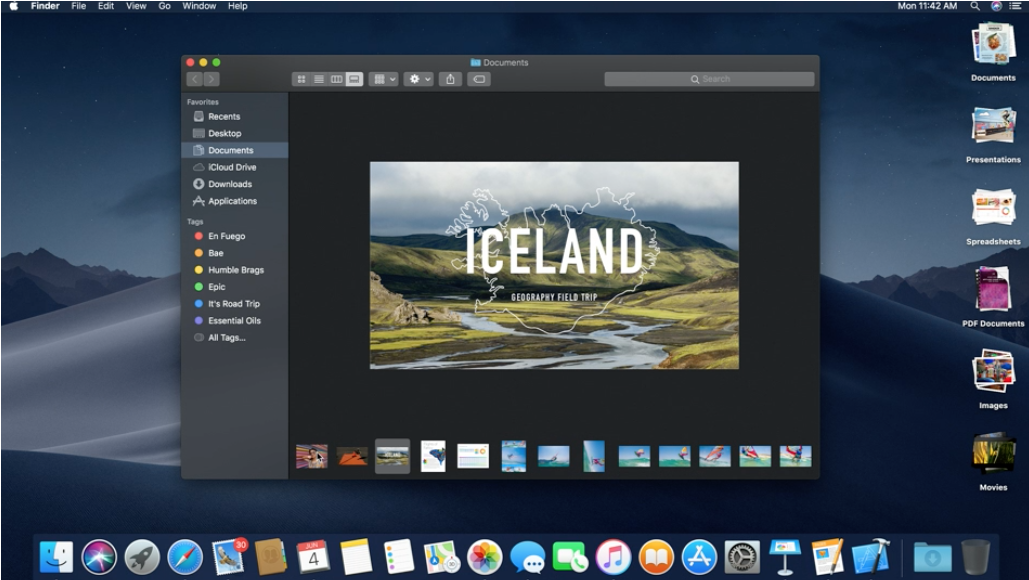
Task: Click the menu bar clock
Action: pos(927,6)
